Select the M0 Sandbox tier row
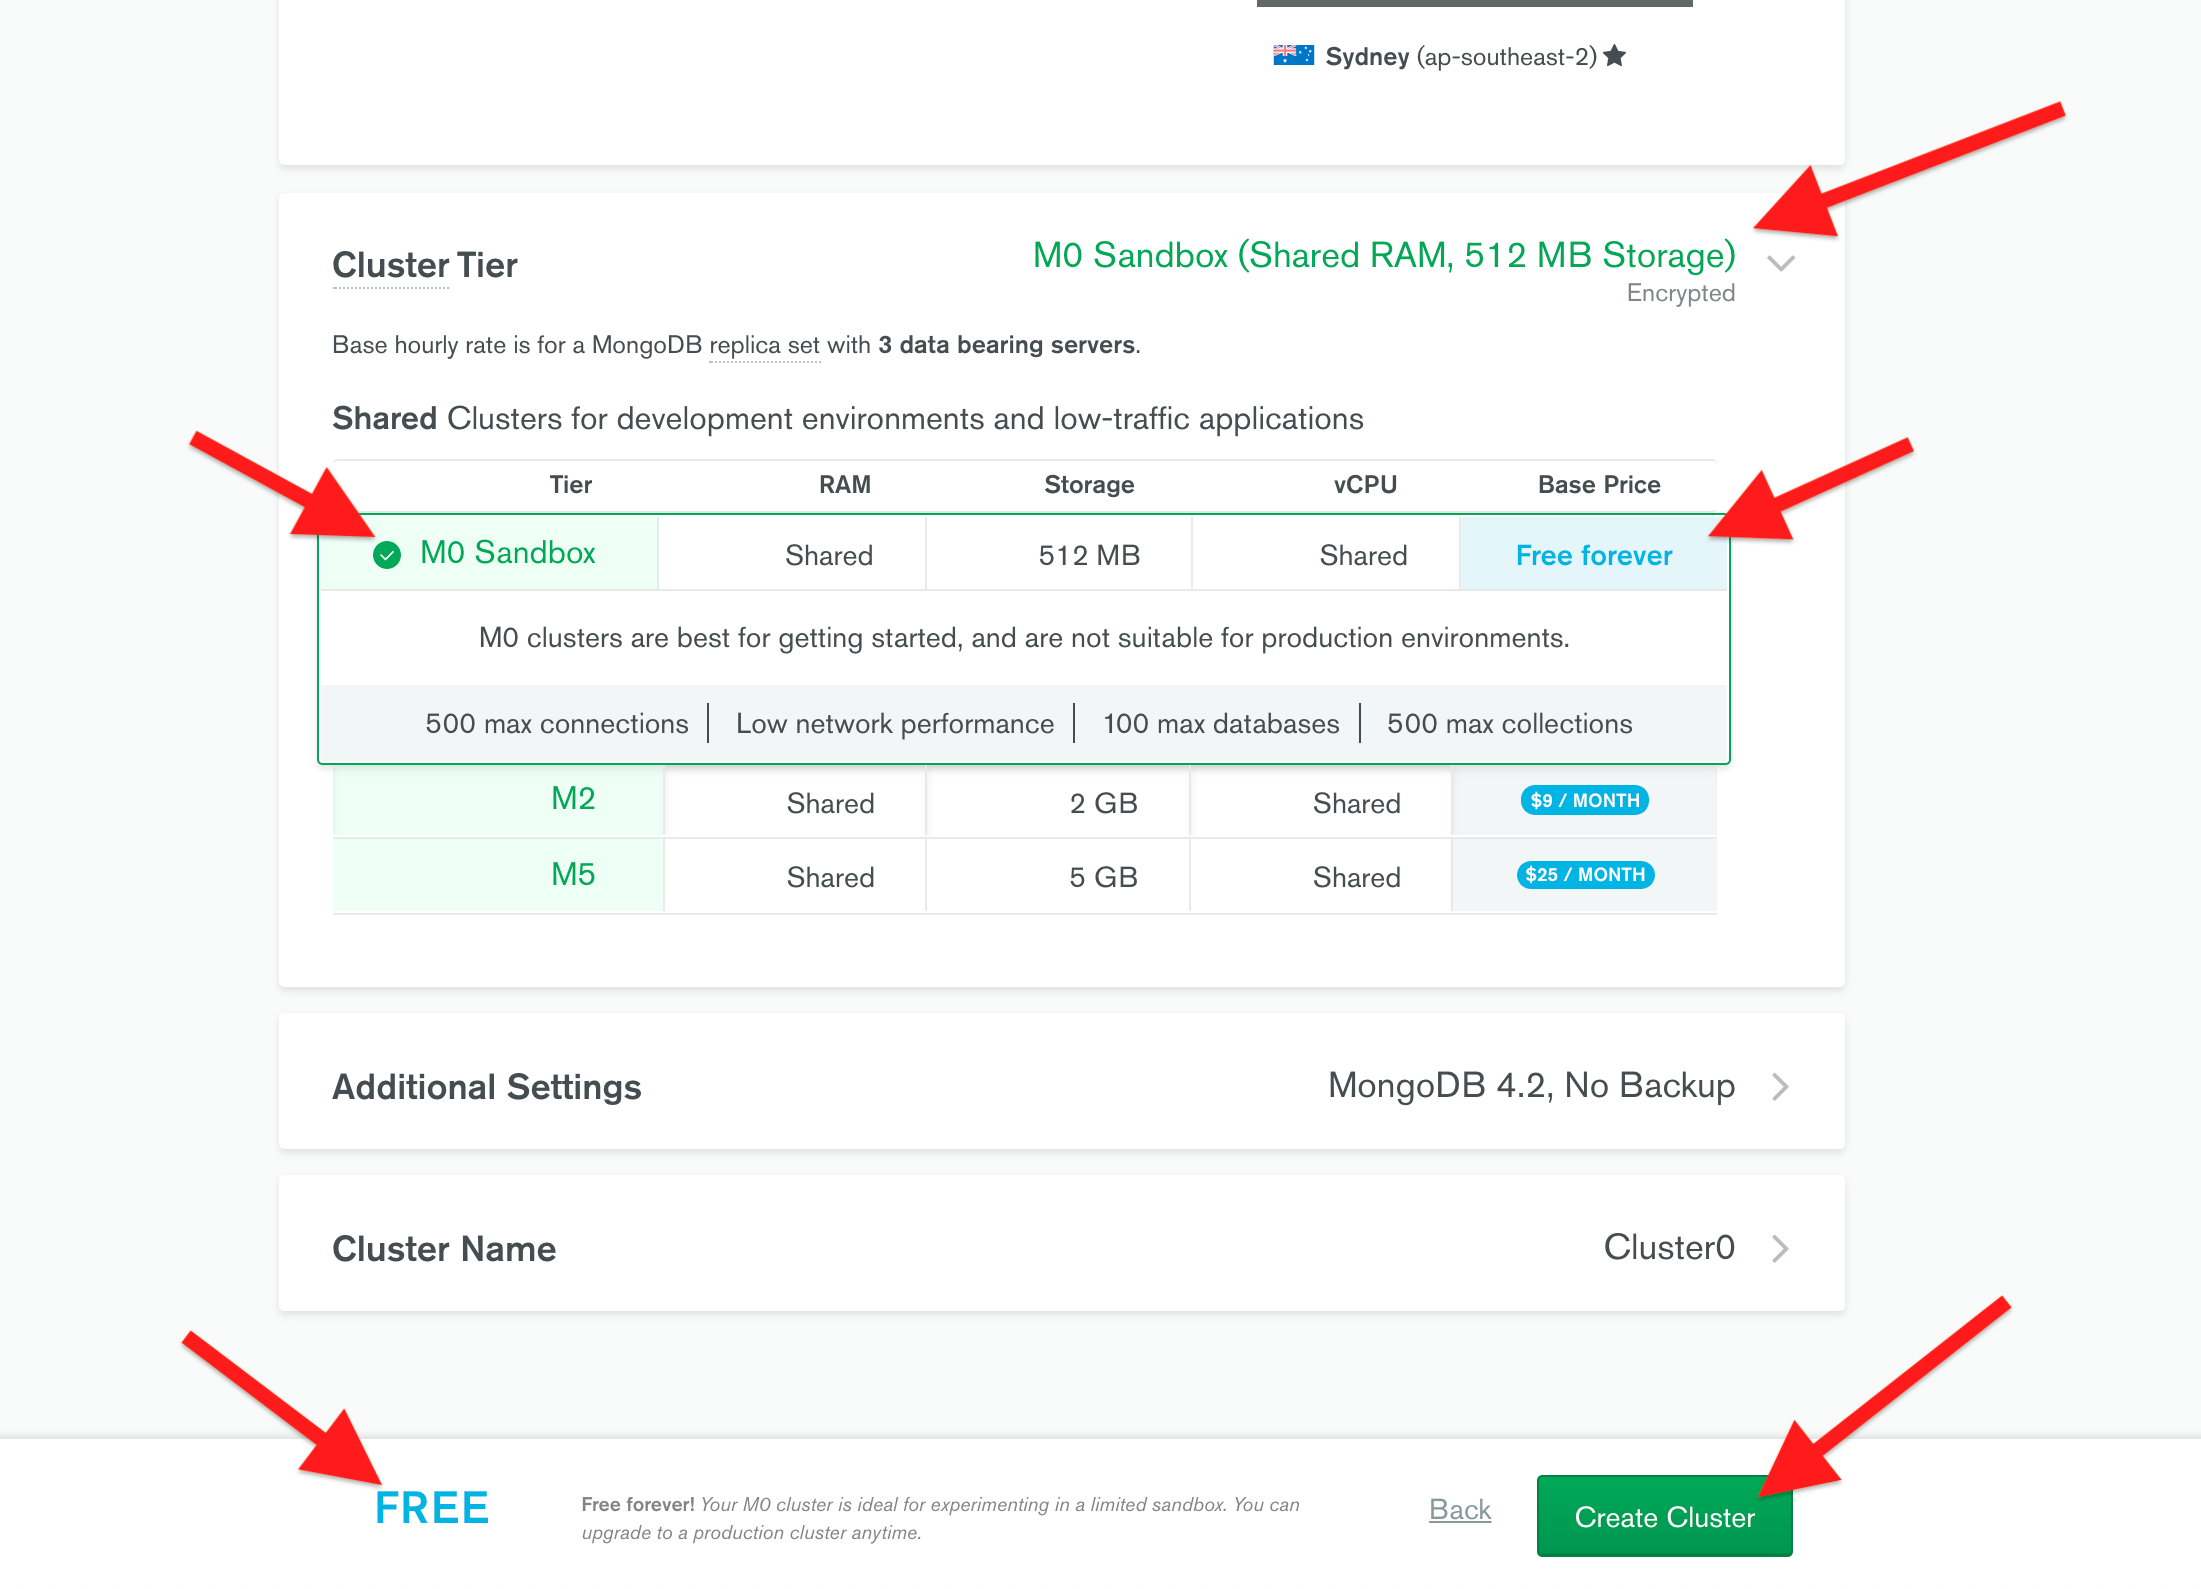 pyautogui.click(x=508, y=553)
